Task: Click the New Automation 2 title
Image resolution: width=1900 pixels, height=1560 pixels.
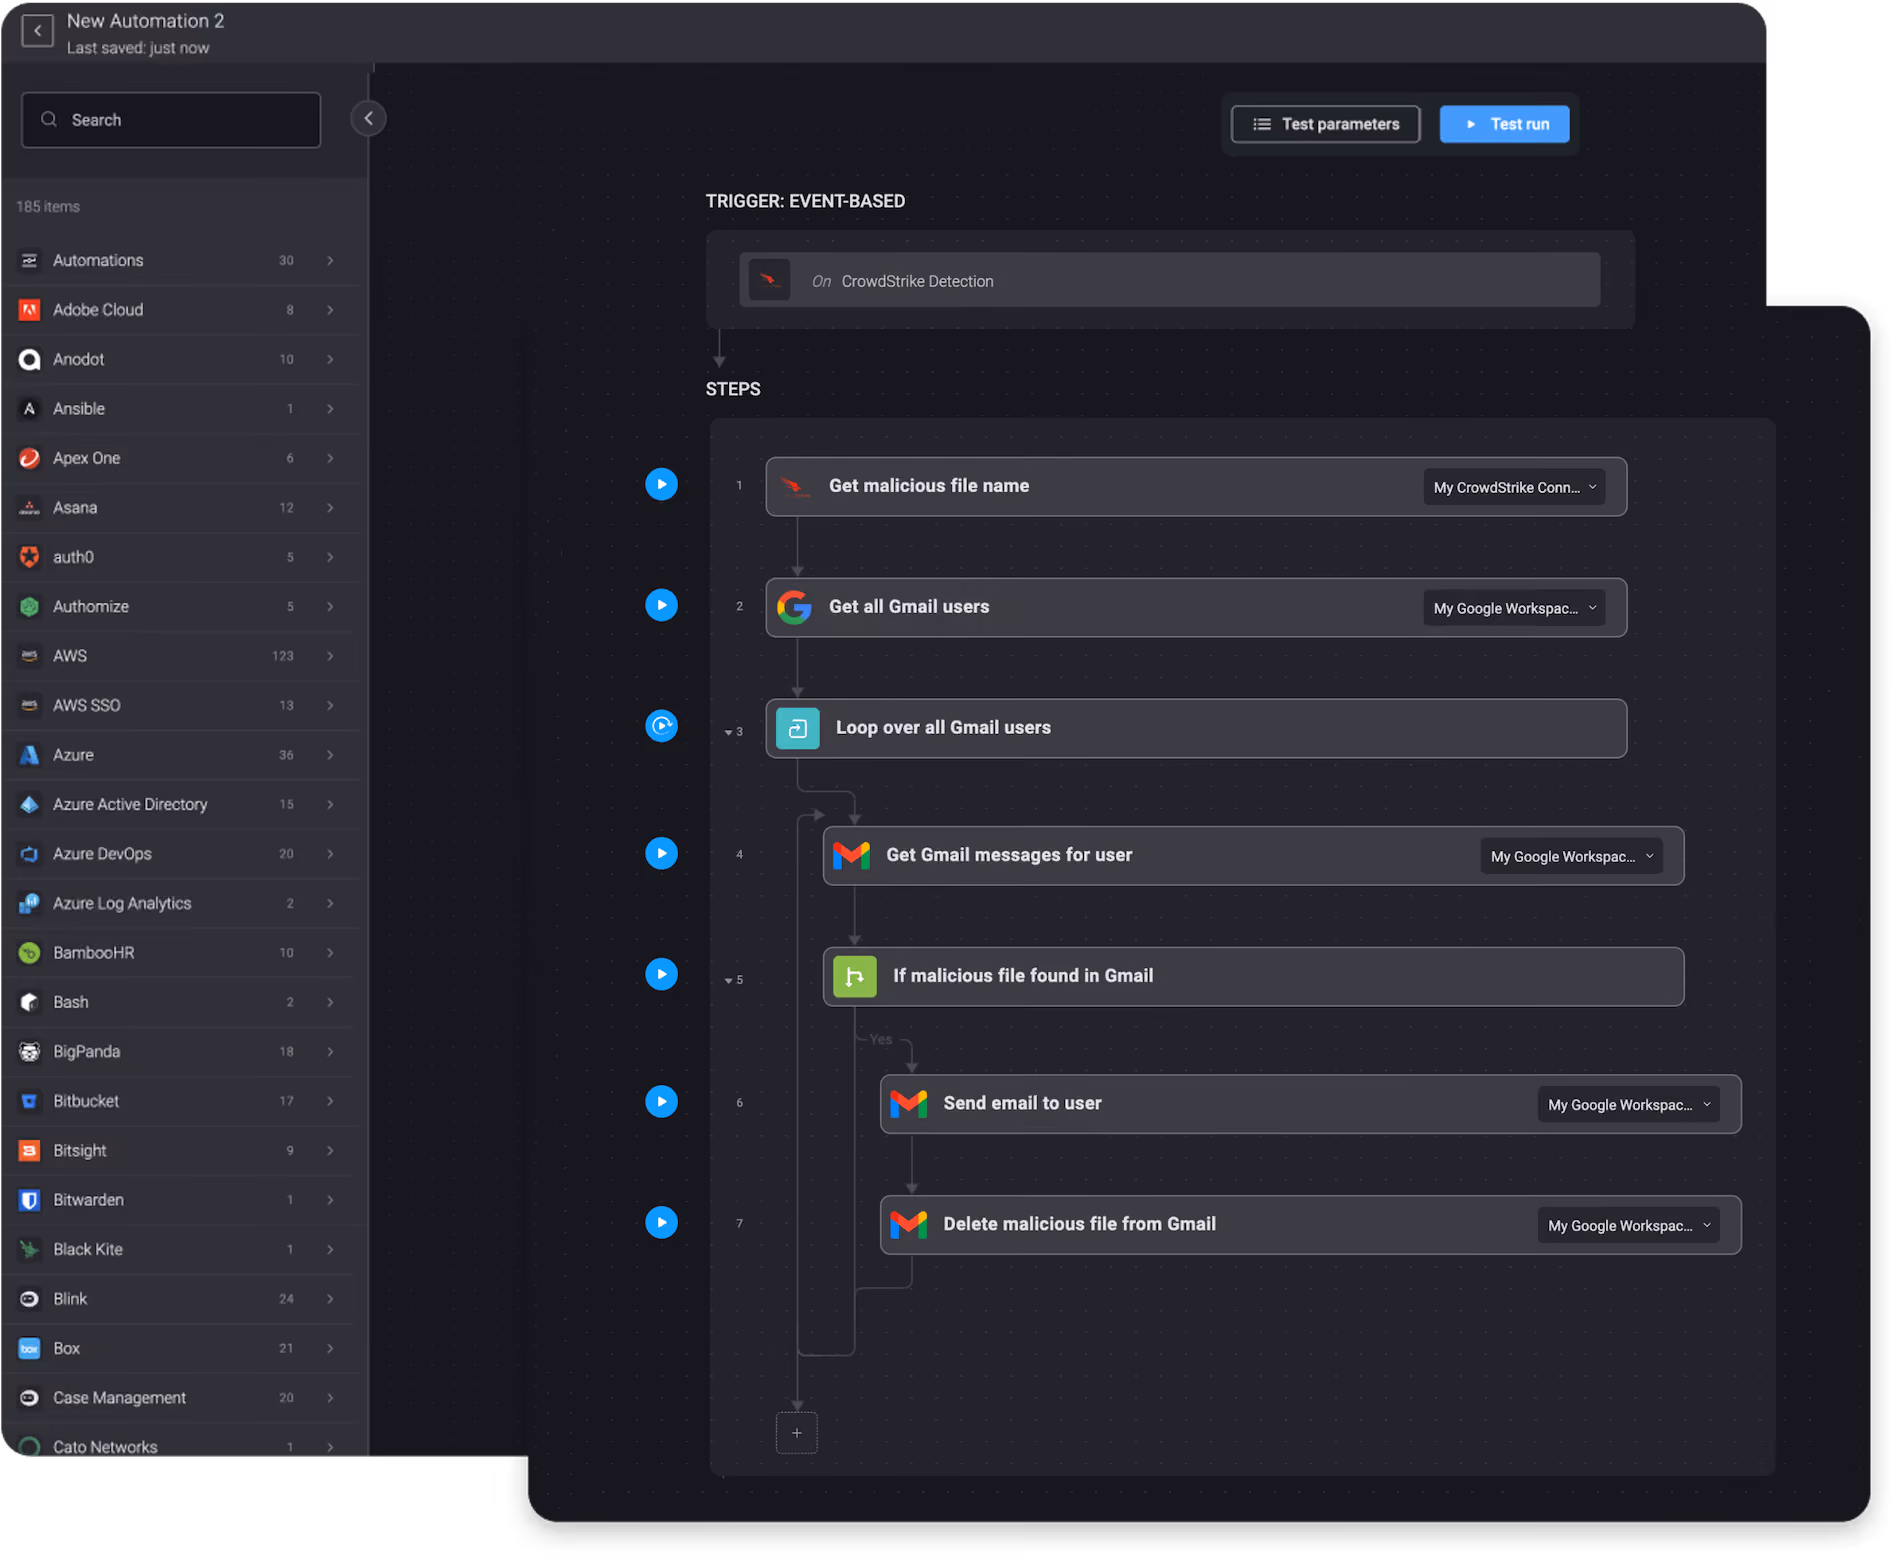Action: tap(146, 21)
